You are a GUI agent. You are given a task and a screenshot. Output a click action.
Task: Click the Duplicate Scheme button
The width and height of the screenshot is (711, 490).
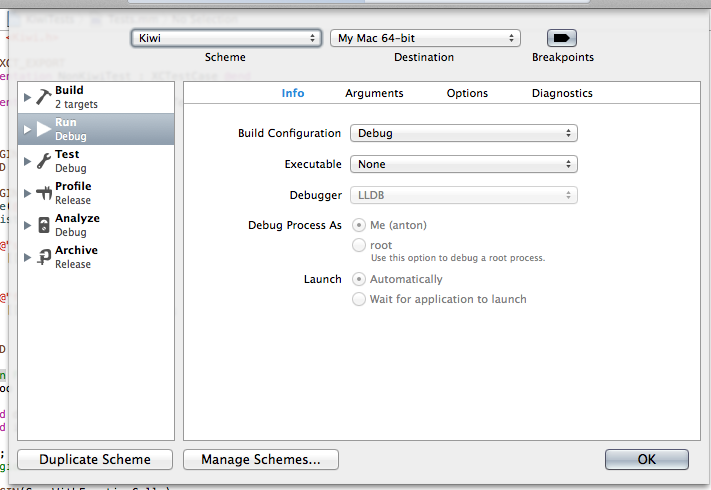(x=95, y=459)
